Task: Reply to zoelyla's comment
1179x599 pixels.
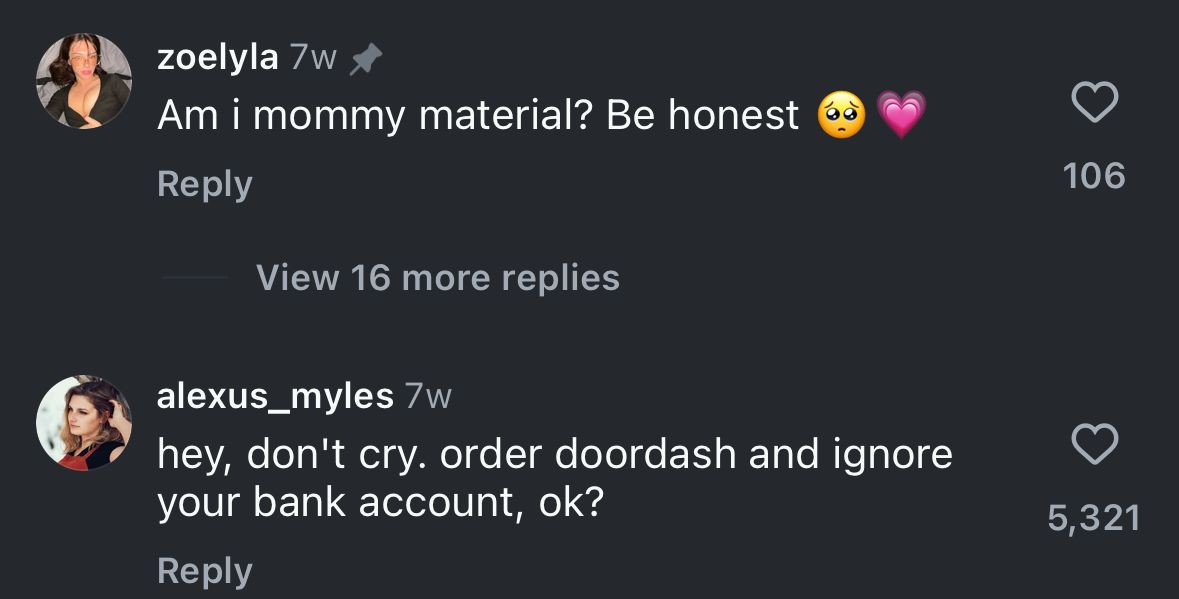Action: [205, 184]
